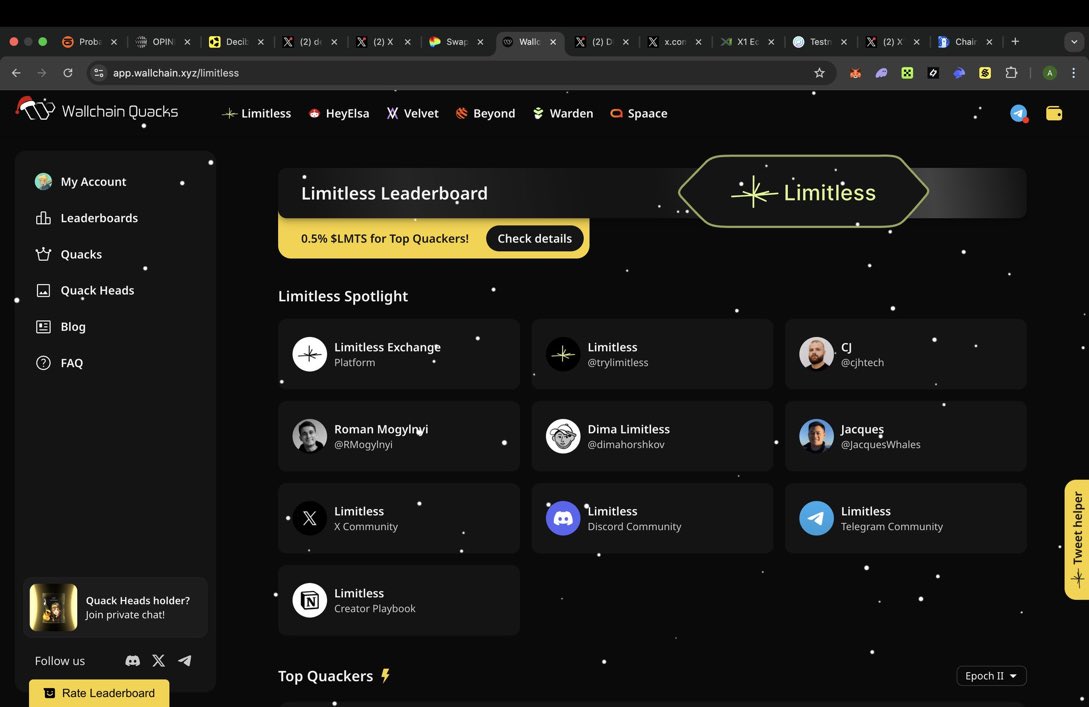Click Jacques profile avatar
This screenshot has height=707, width=1089.
pos(817,436)
